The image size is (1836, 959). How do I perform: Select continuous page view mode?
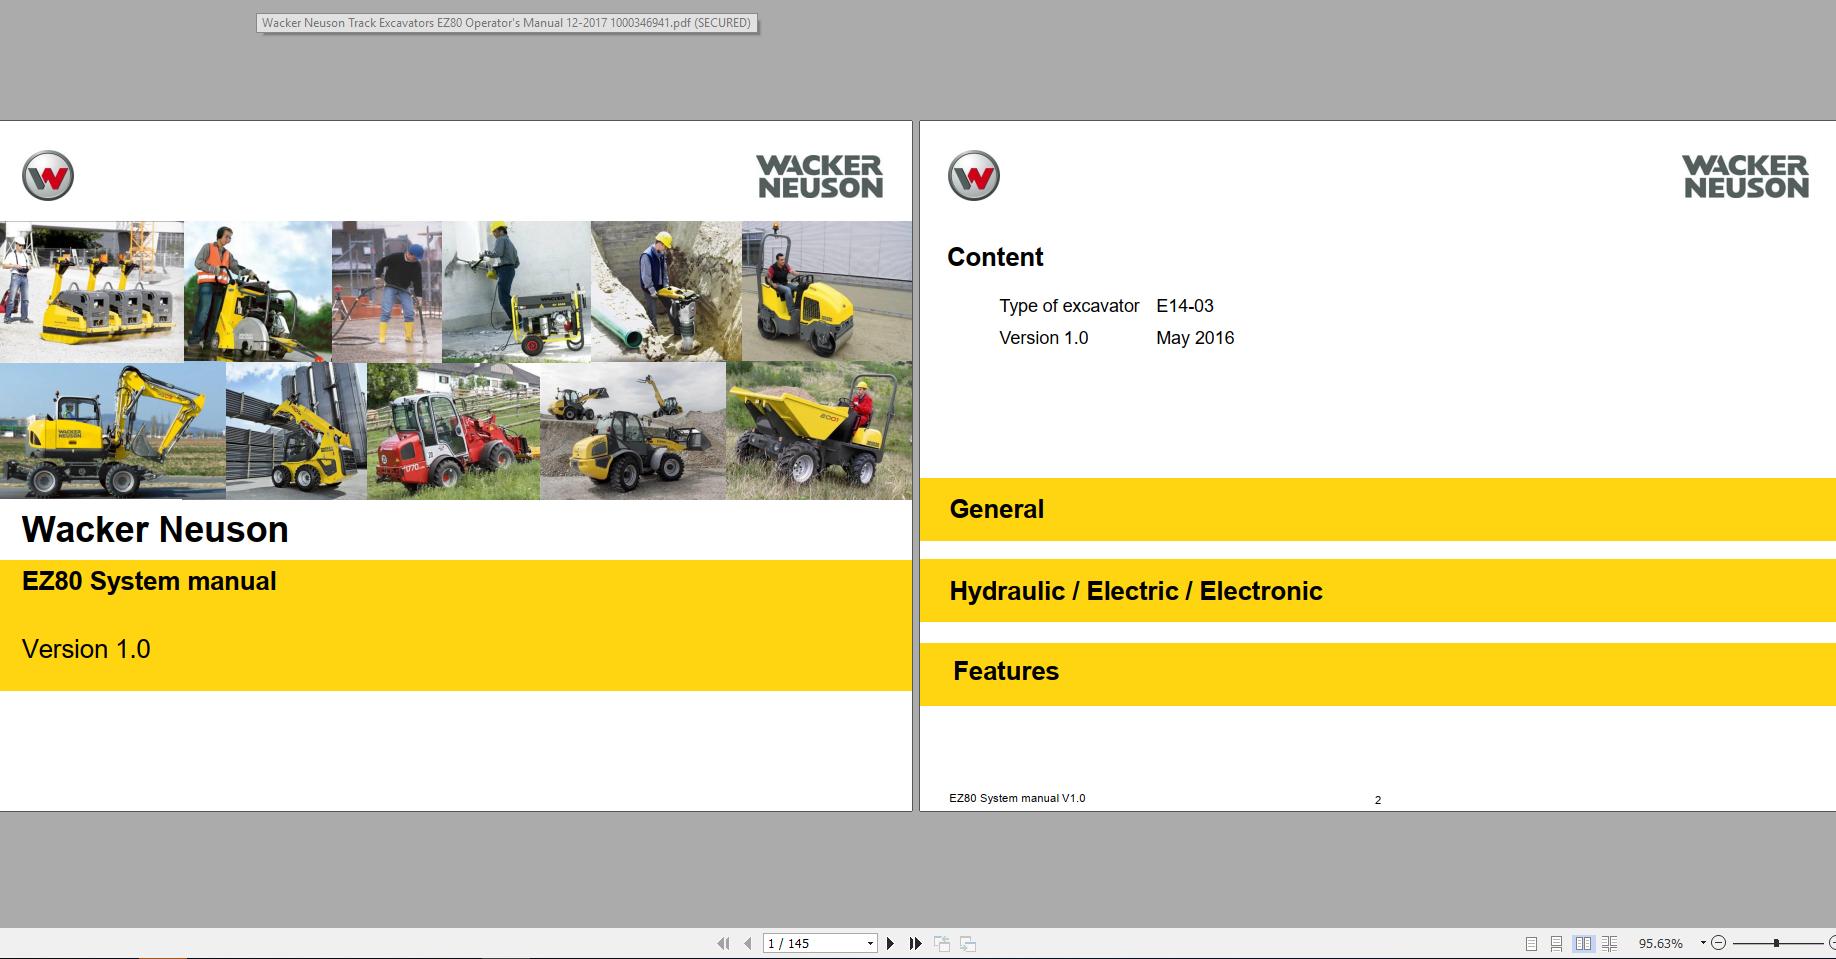pos(1556,943)
